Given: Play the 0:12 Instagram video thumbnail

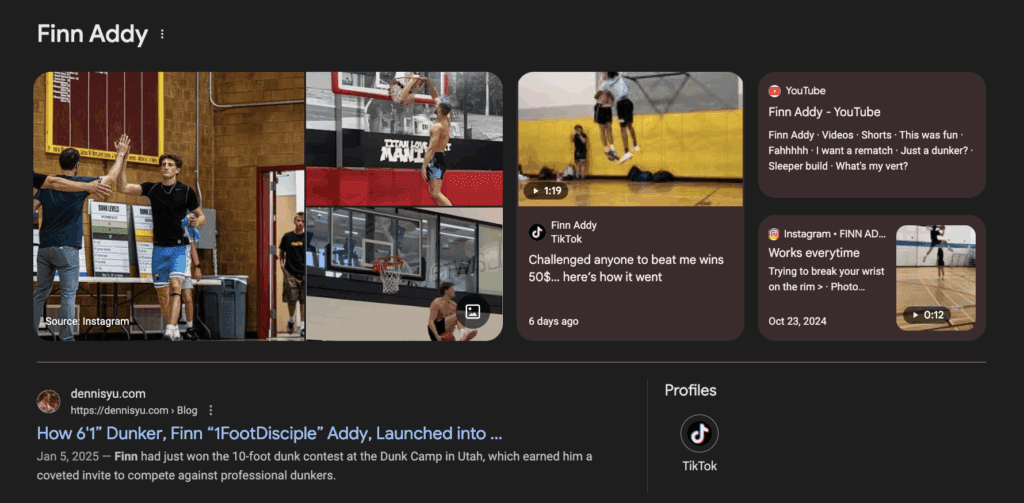Looking at the screenshot, I should pos(936,278).
